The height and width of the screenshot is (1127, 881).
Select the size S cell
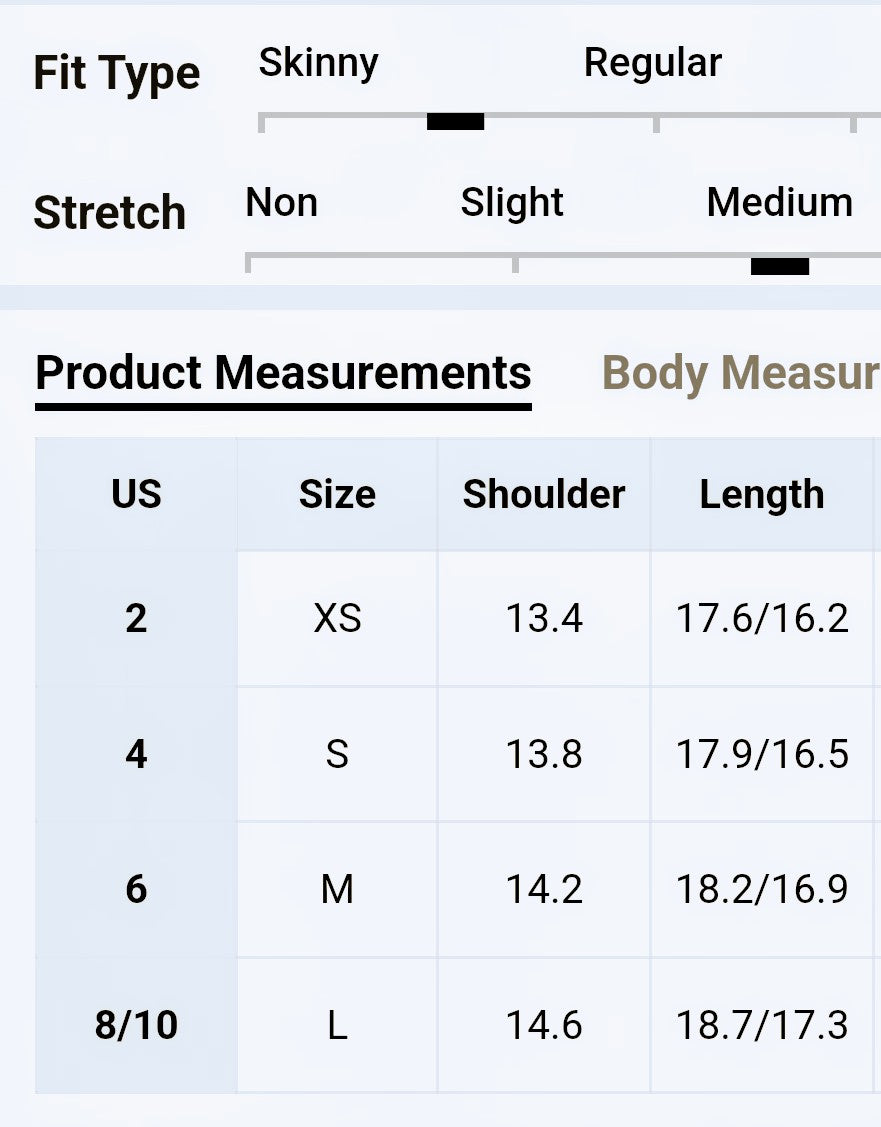(x=337, y=754)
